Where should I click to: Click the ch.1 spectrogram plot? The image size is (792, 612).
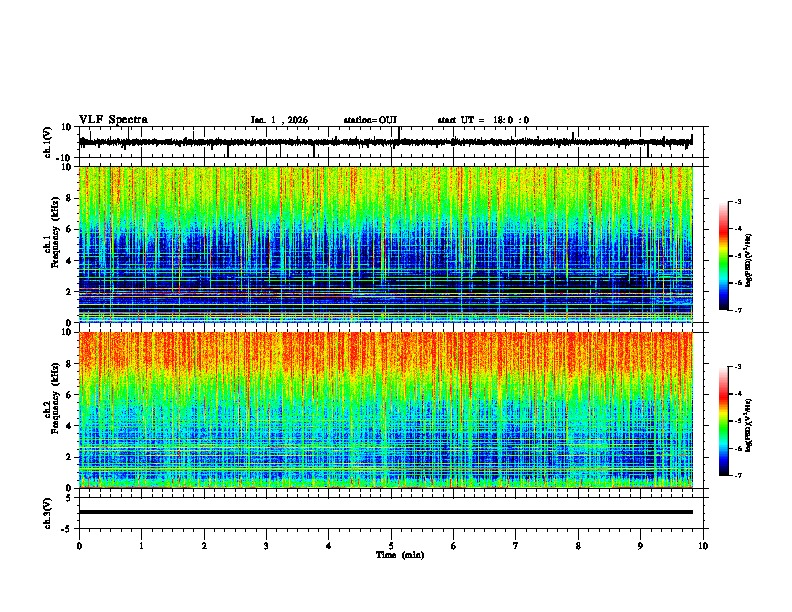pos(386,244)
